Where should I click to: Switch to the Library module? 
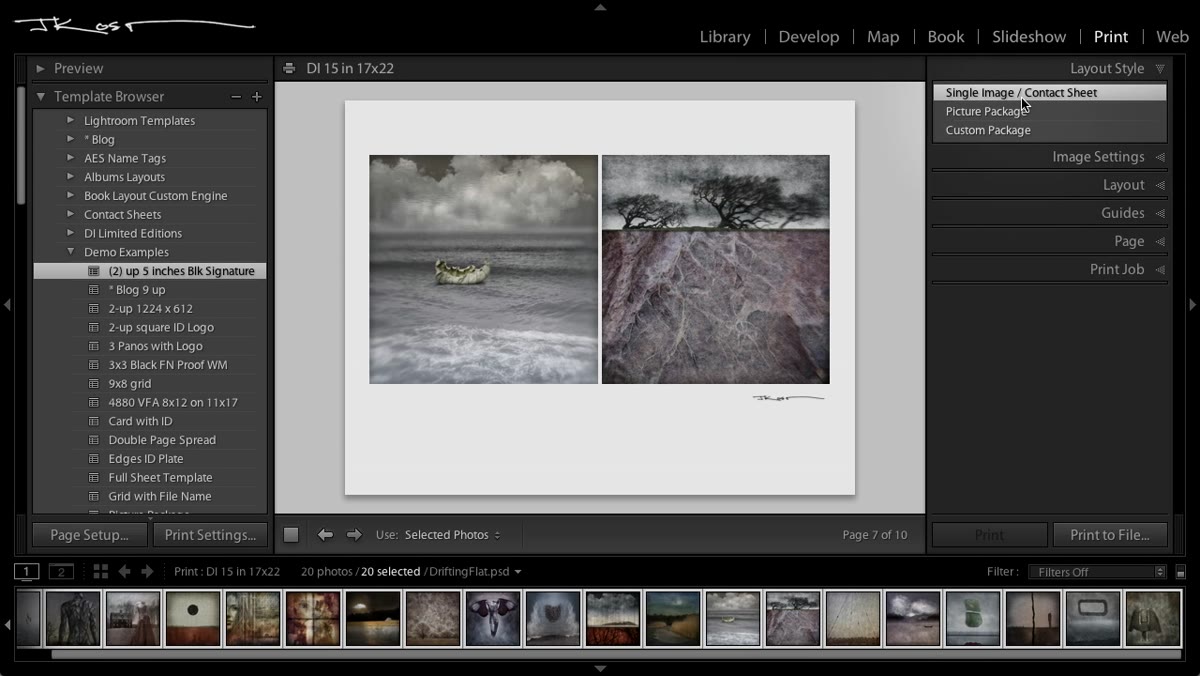725,37
